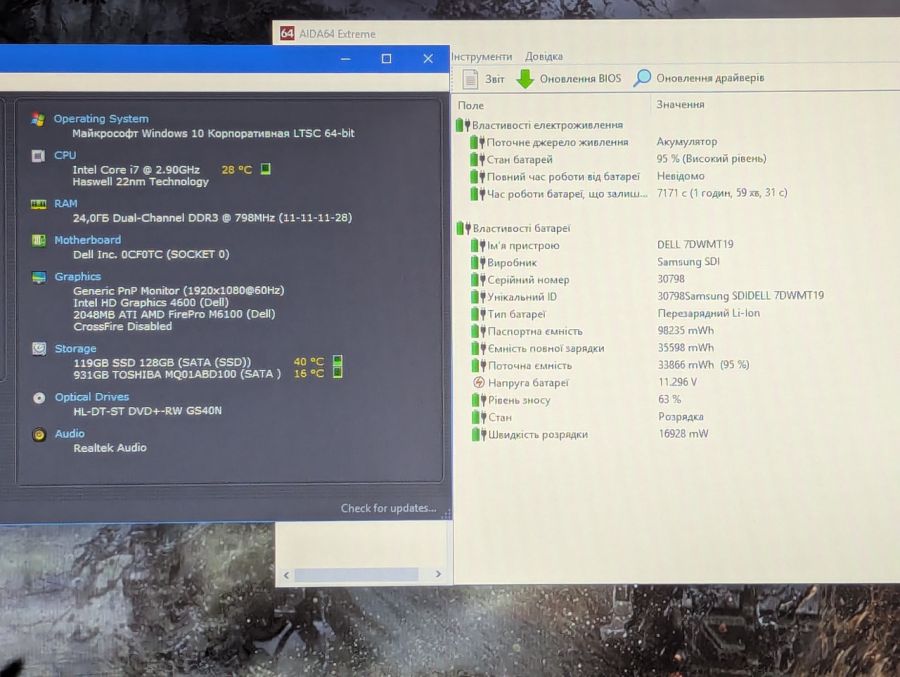
Task: Click Оновлення драйверів toolbar button
Action: click(699, 78)
